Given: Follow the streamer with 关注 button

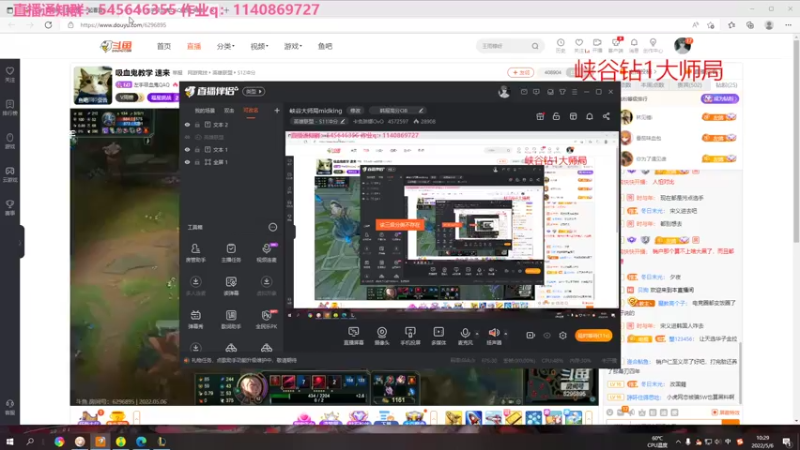Looking at the screenshot, I should point(520,72).
